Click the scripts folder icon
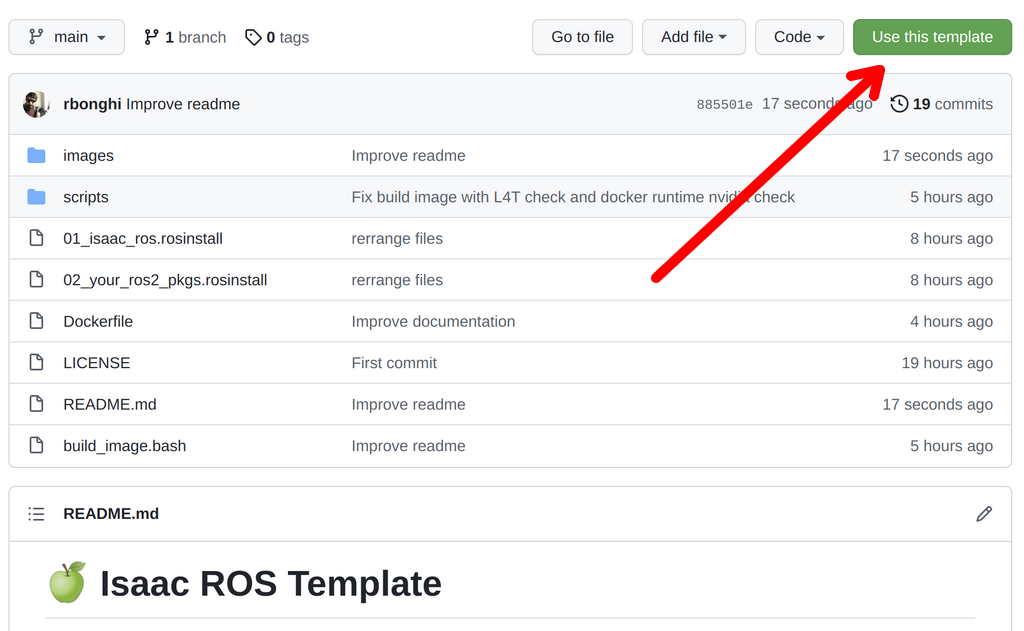The height and width of the screenshot is (631, 1024). [37, 197]
